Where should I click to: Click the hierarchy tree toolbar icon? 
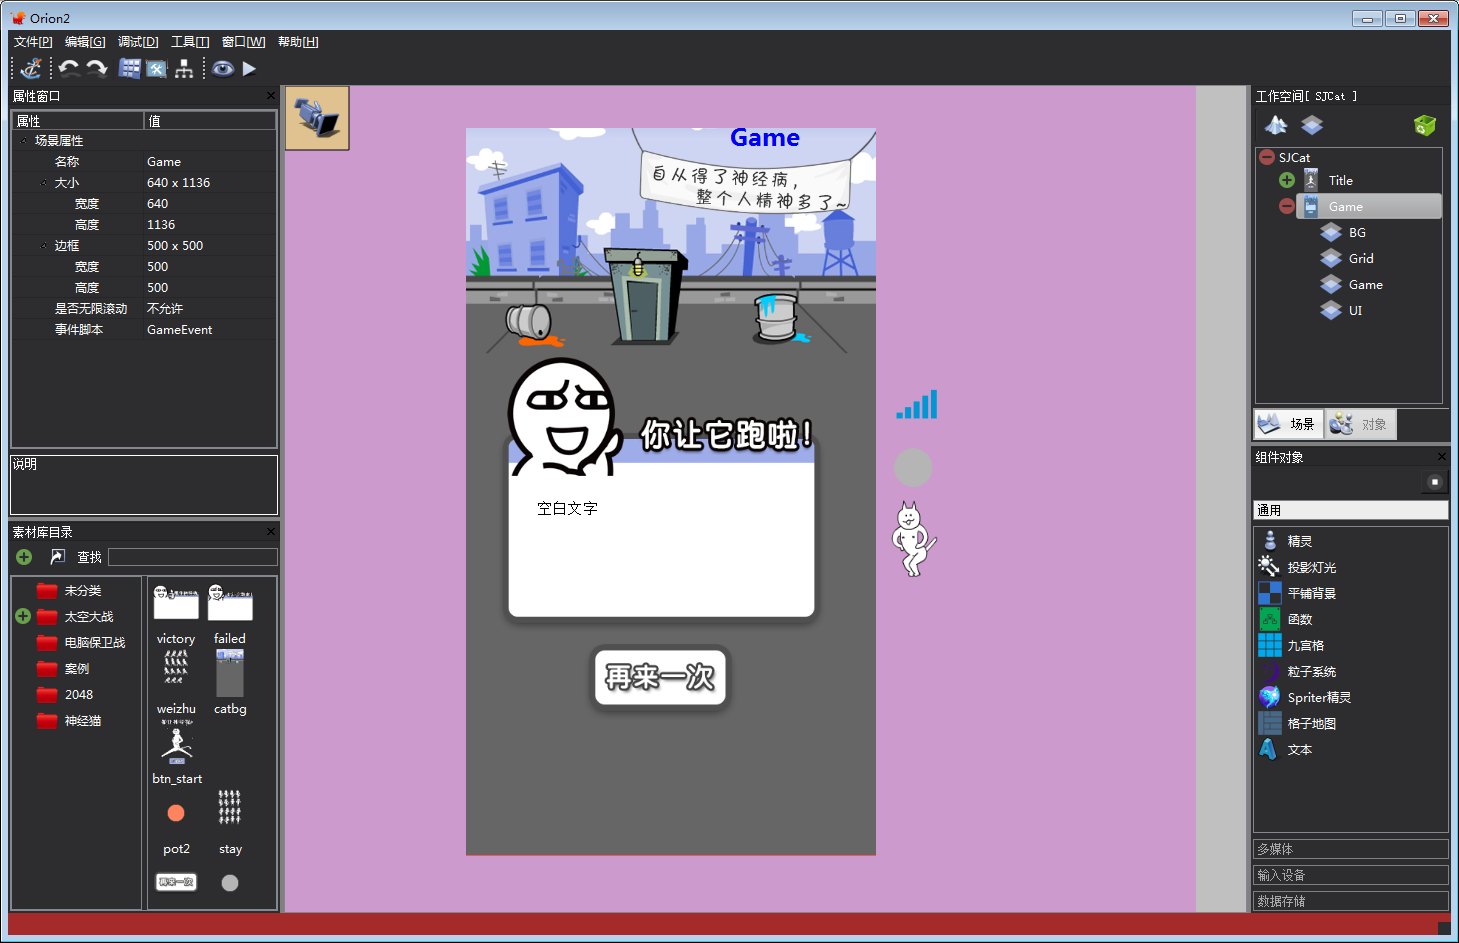click(x=184, y=68)
